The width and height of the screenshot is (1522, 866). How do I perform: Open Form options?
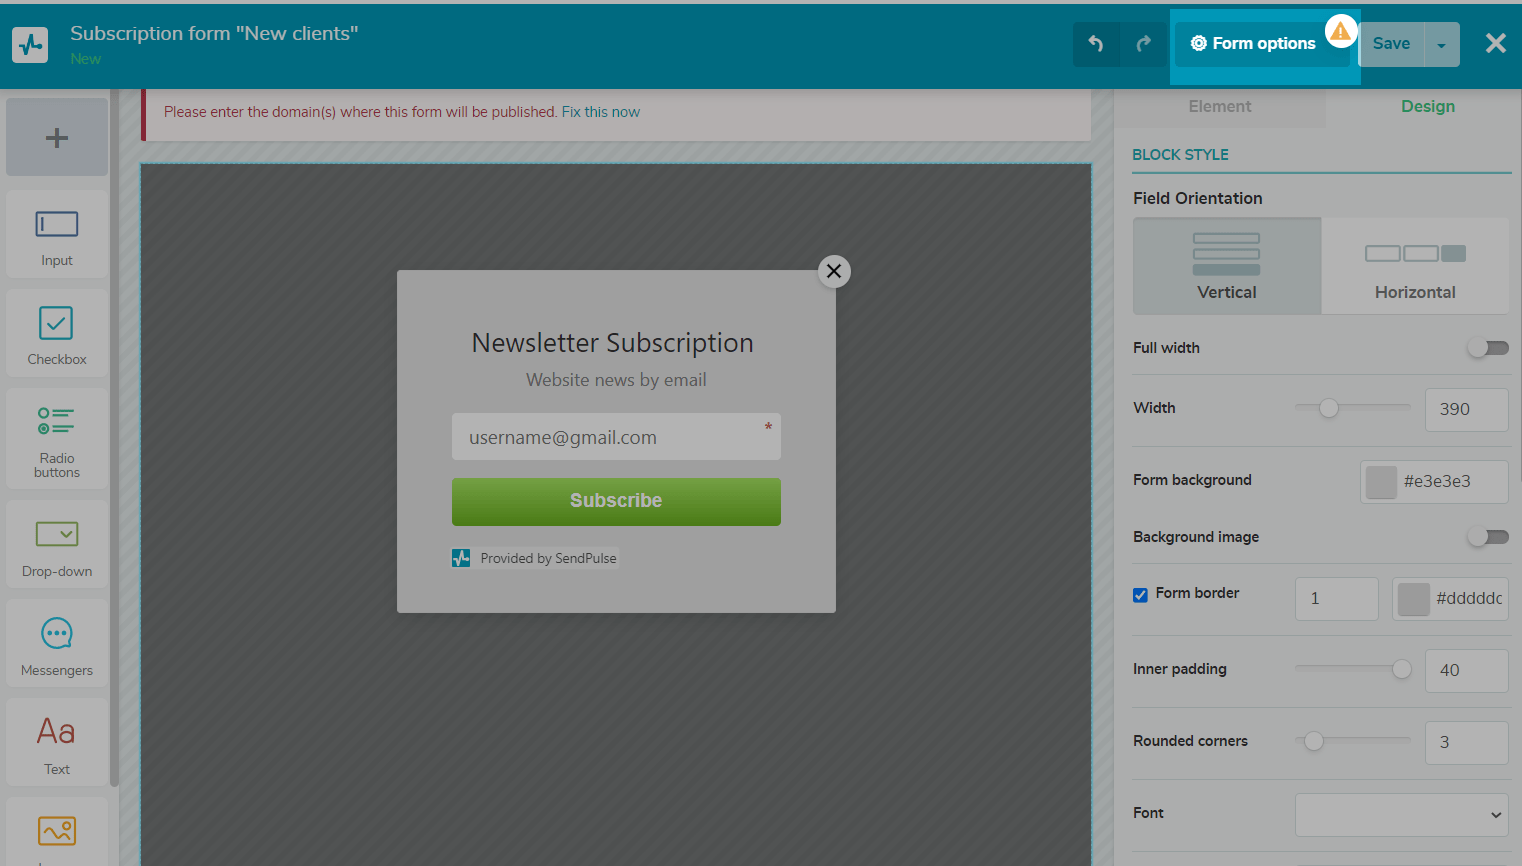pyautogui.click(x=1253, y=44)
